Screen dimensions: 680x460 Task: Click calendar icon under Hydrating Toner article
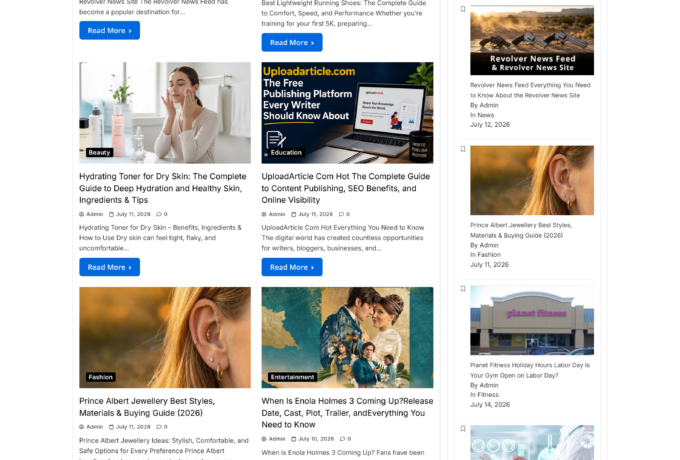111,214
